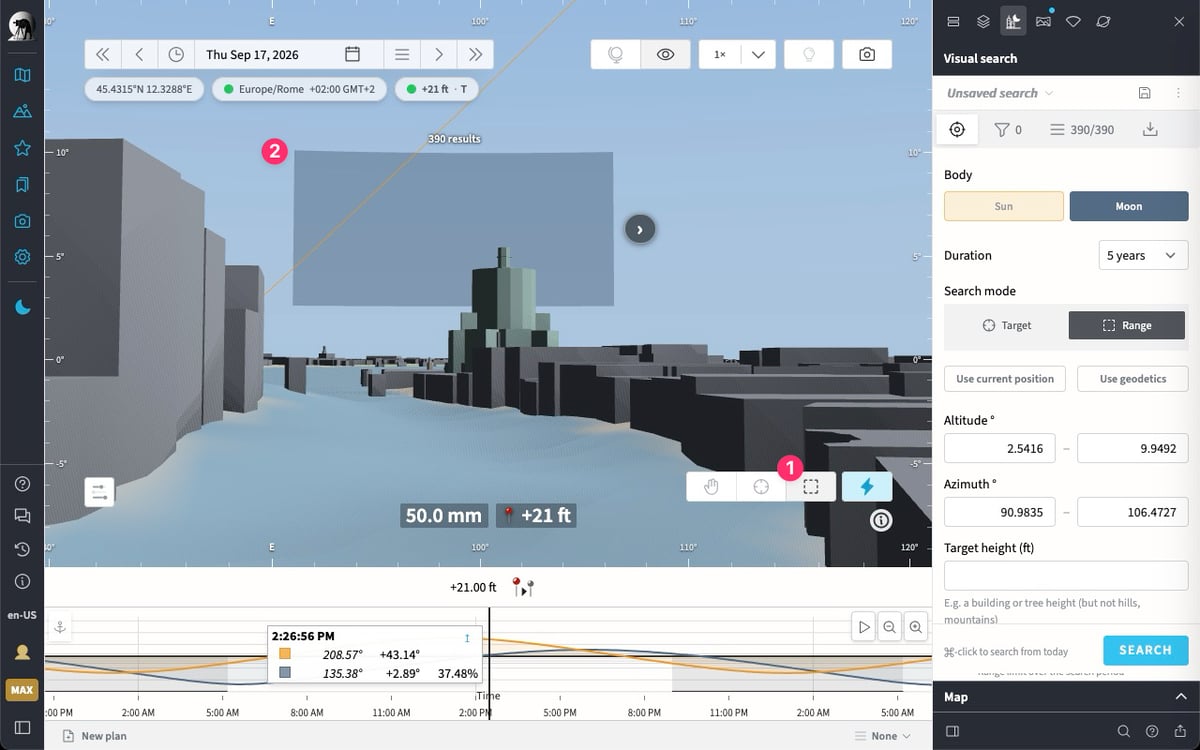Viewport: 1200px width, 750px height.
Task: Open the search more options menu
Action: [1178, 93]
